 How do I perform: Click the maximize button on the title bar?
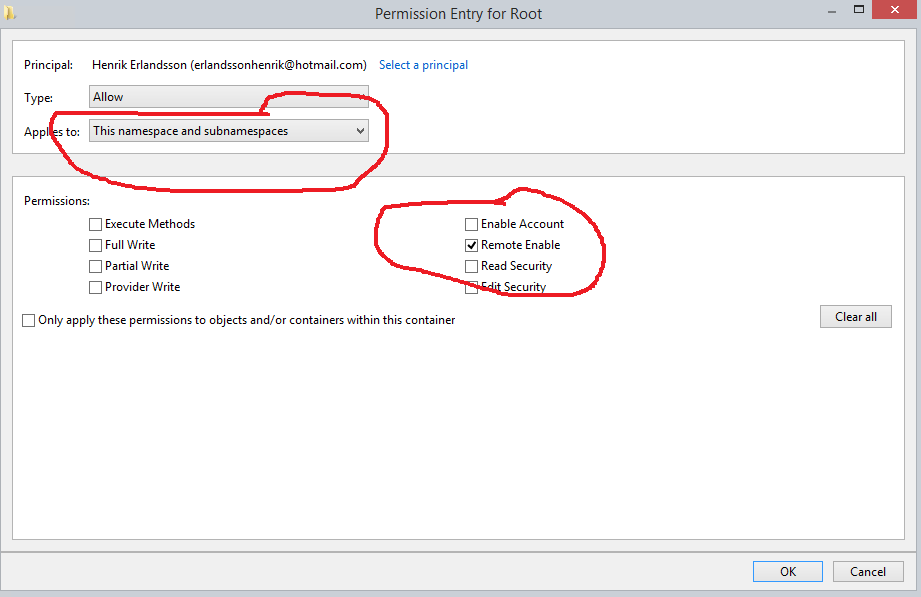[861, 9]
